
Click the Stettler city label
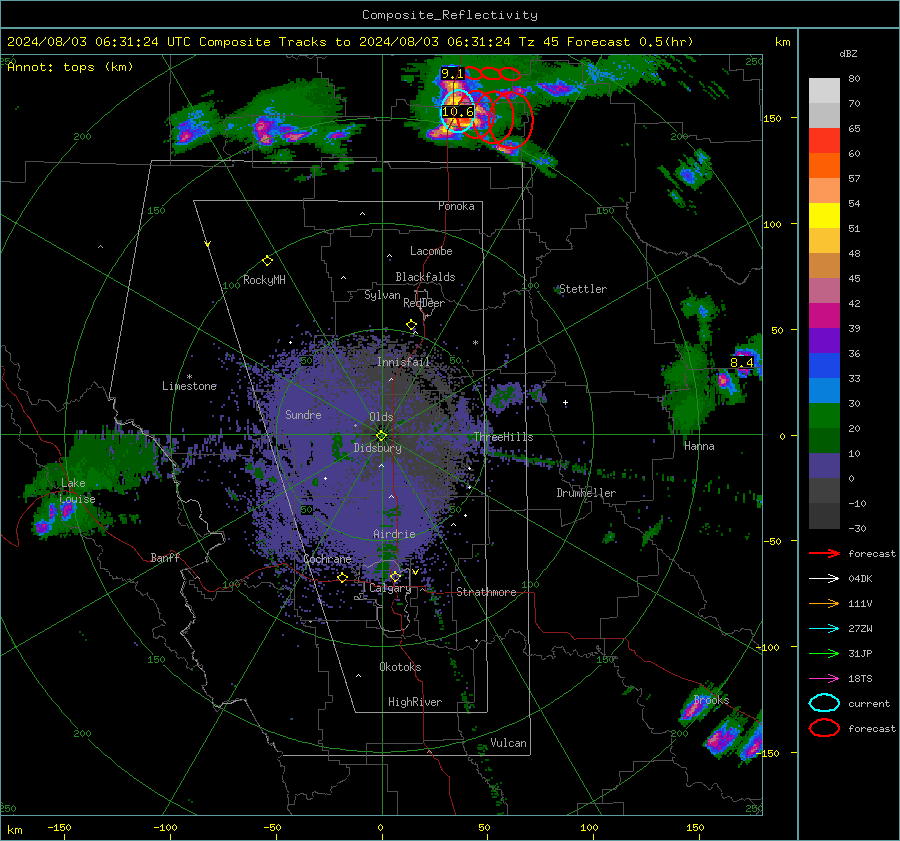(x=583, y=289)
